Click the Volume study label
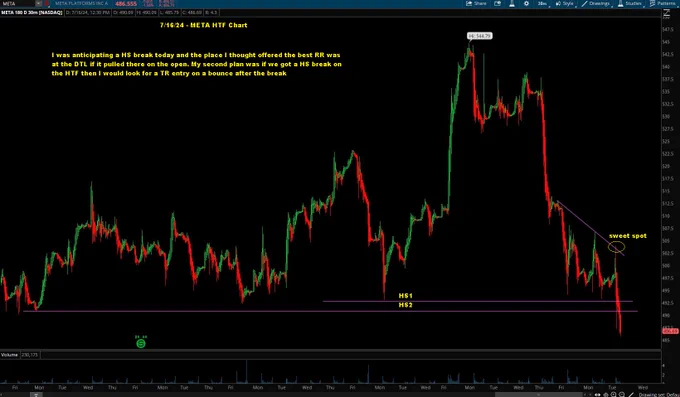The image size is (680, 397). click(x=9, y=355)
